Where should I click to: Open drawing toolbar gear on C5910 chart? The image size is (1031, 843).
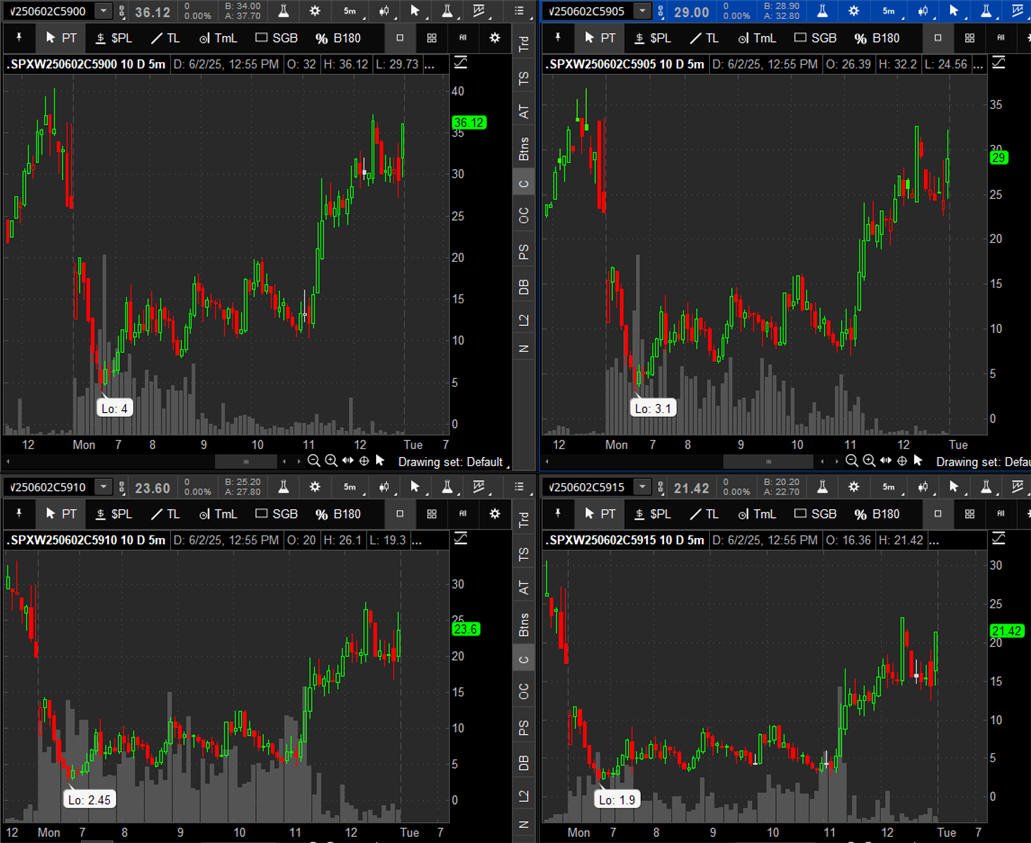(x=495, y=514)
